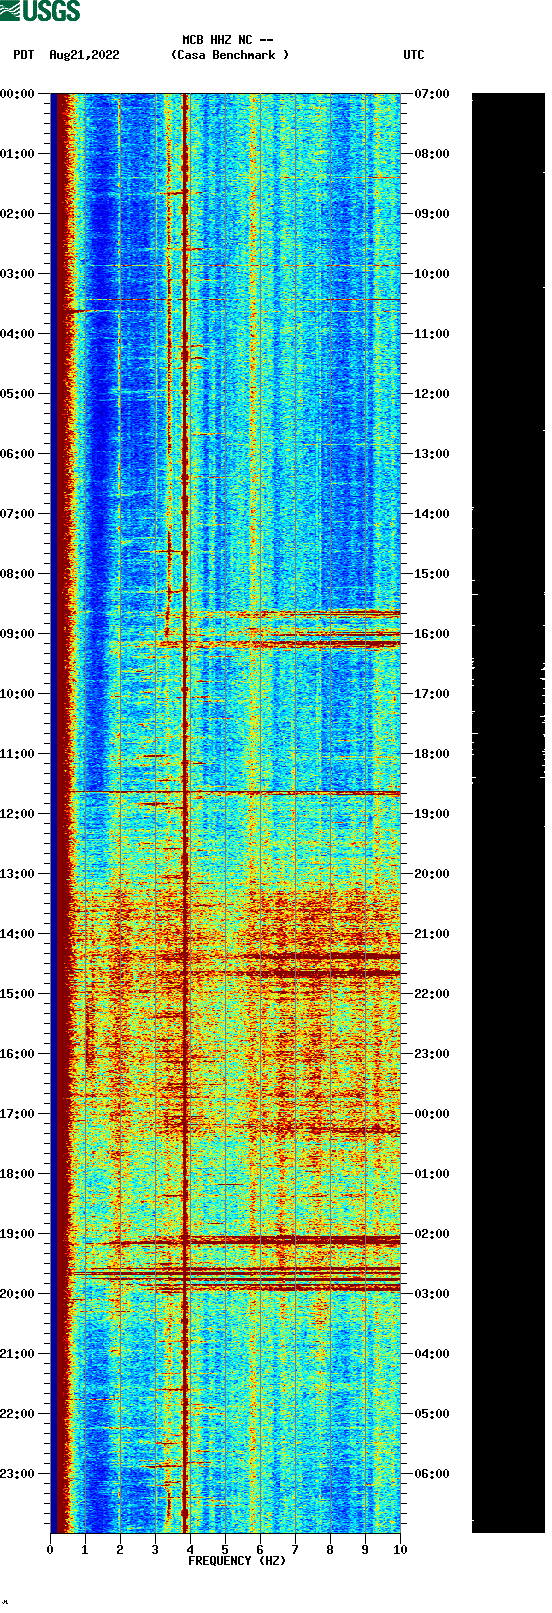The image size is (552, 1613).
Task: Click the 02:00 PDT time label
Action: (x=17, y=214)
